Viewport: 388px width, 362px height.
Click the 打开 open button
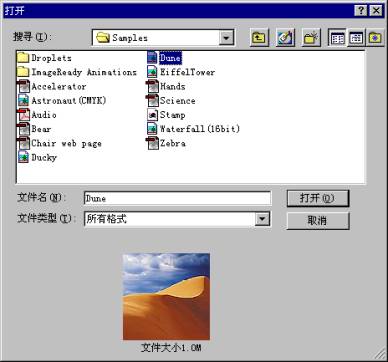coord(318,198)
